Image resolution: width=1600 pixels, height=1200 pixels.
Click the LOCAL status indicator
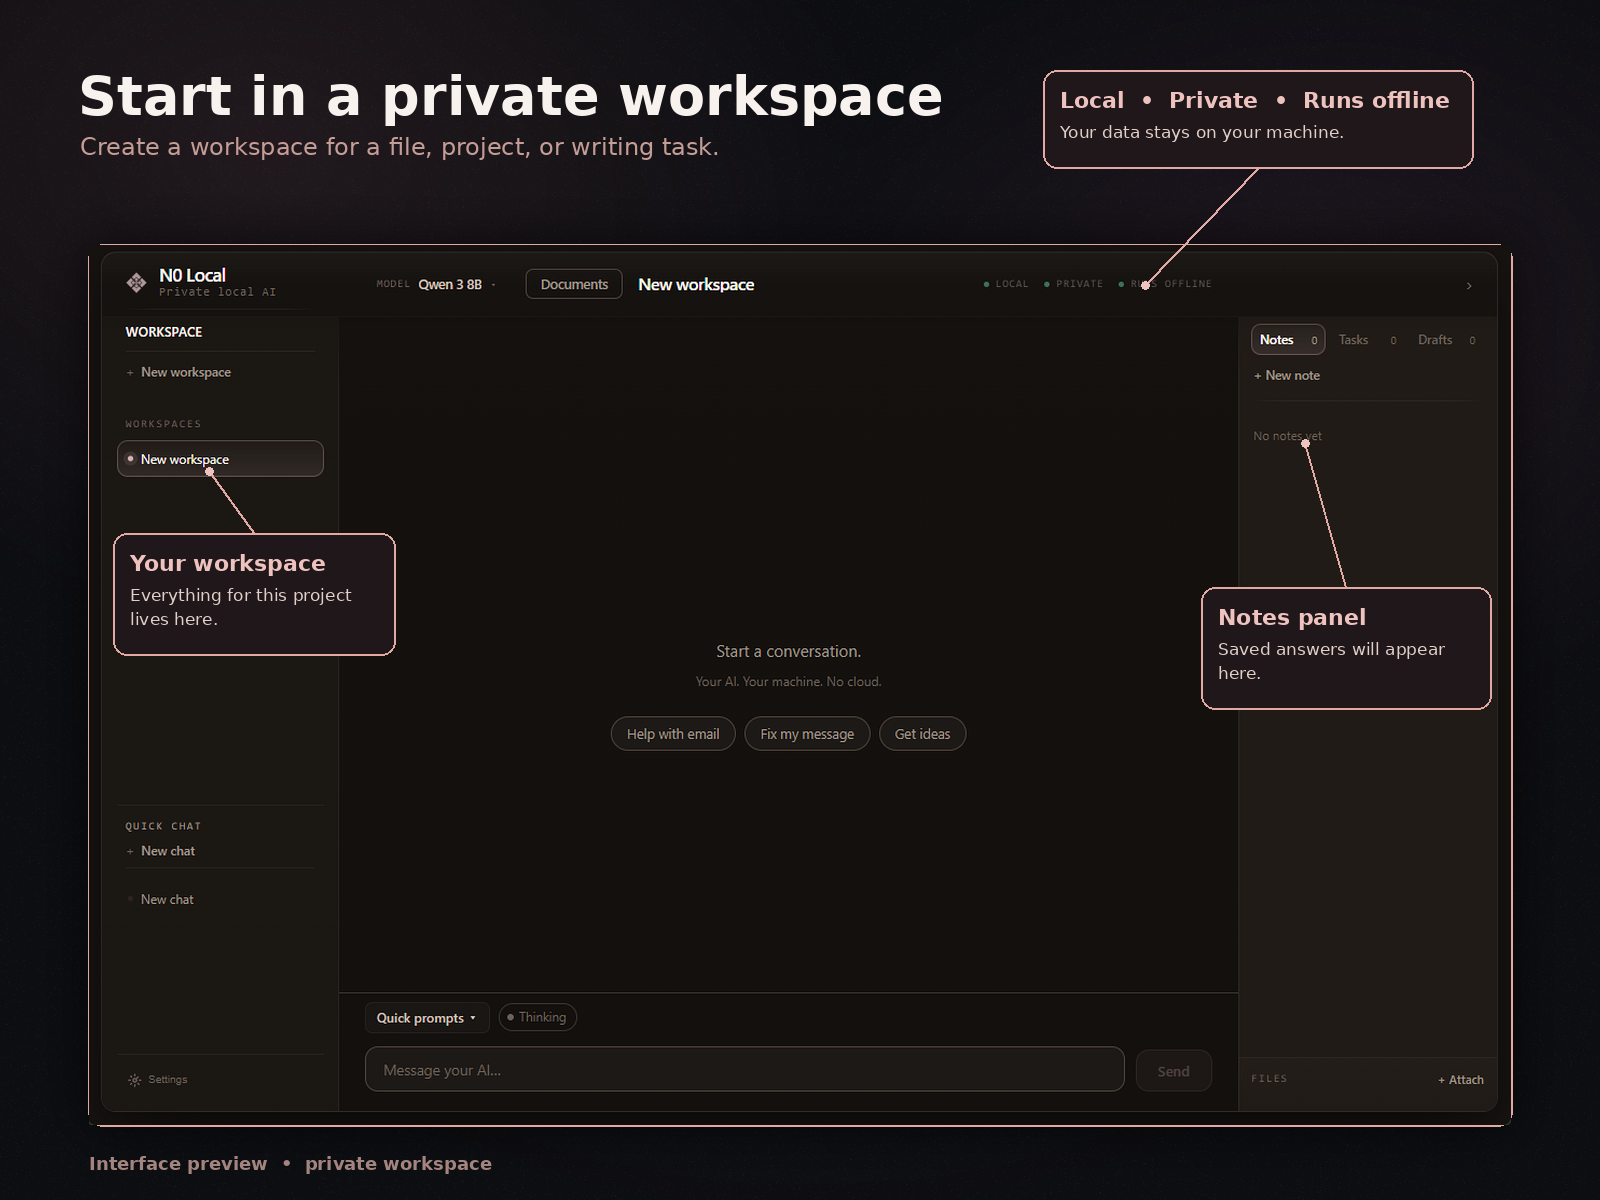coord(1006,284)
